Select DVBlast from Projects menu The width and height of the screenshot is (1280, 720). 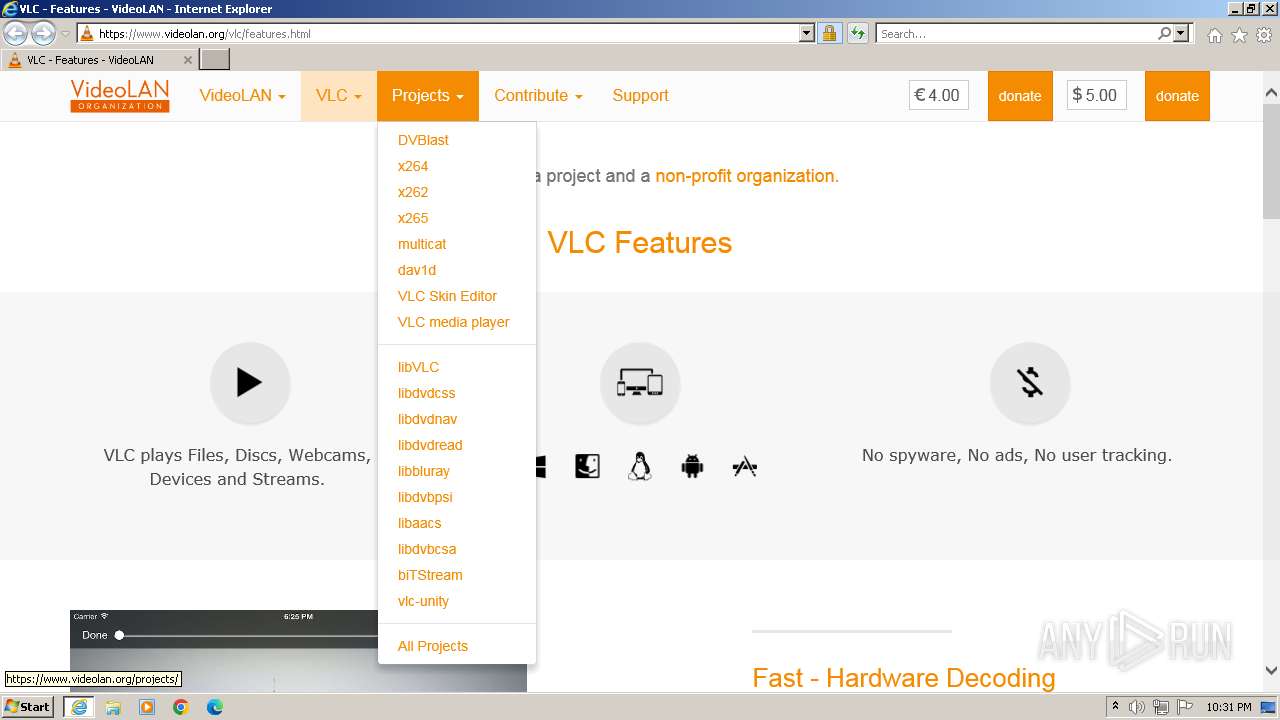tap(423, 140)
